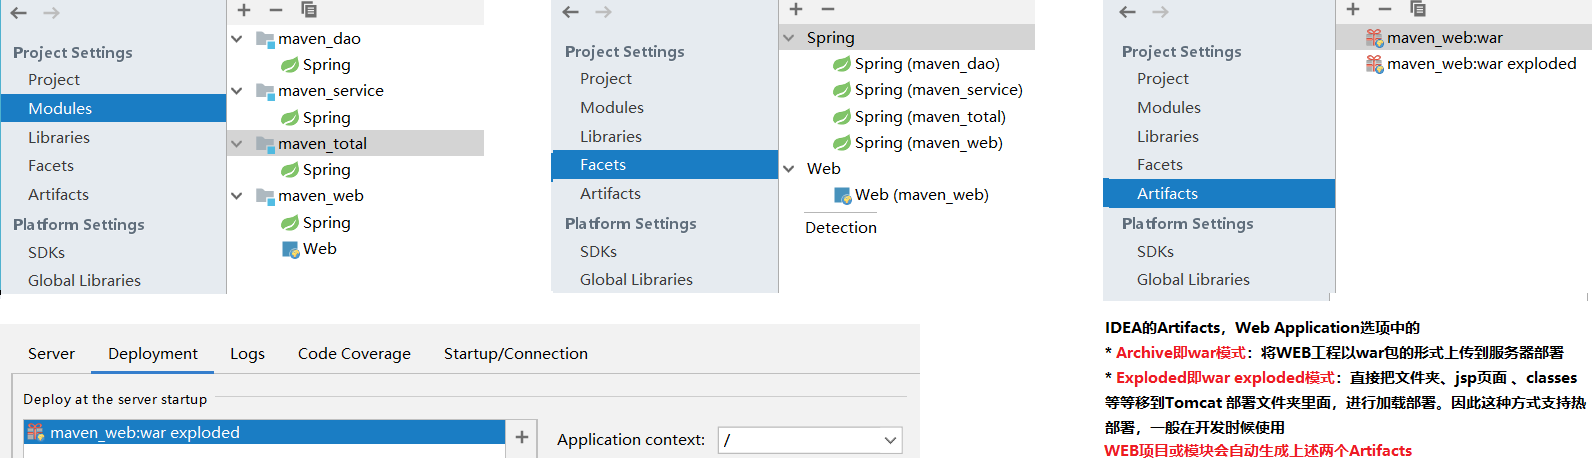Image resolution: width=1594 pixels, height=466 pixels.
Task: Open the Startup/Connection tab
Action: click(x=515, y=354)
